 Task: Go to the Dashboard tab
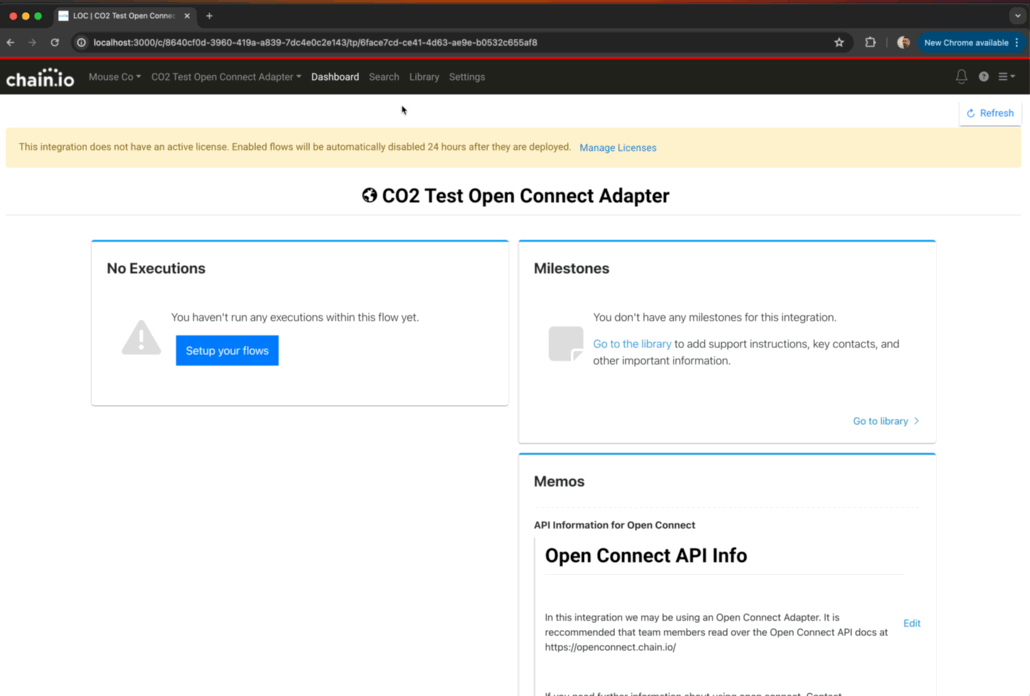click(335, 77)
